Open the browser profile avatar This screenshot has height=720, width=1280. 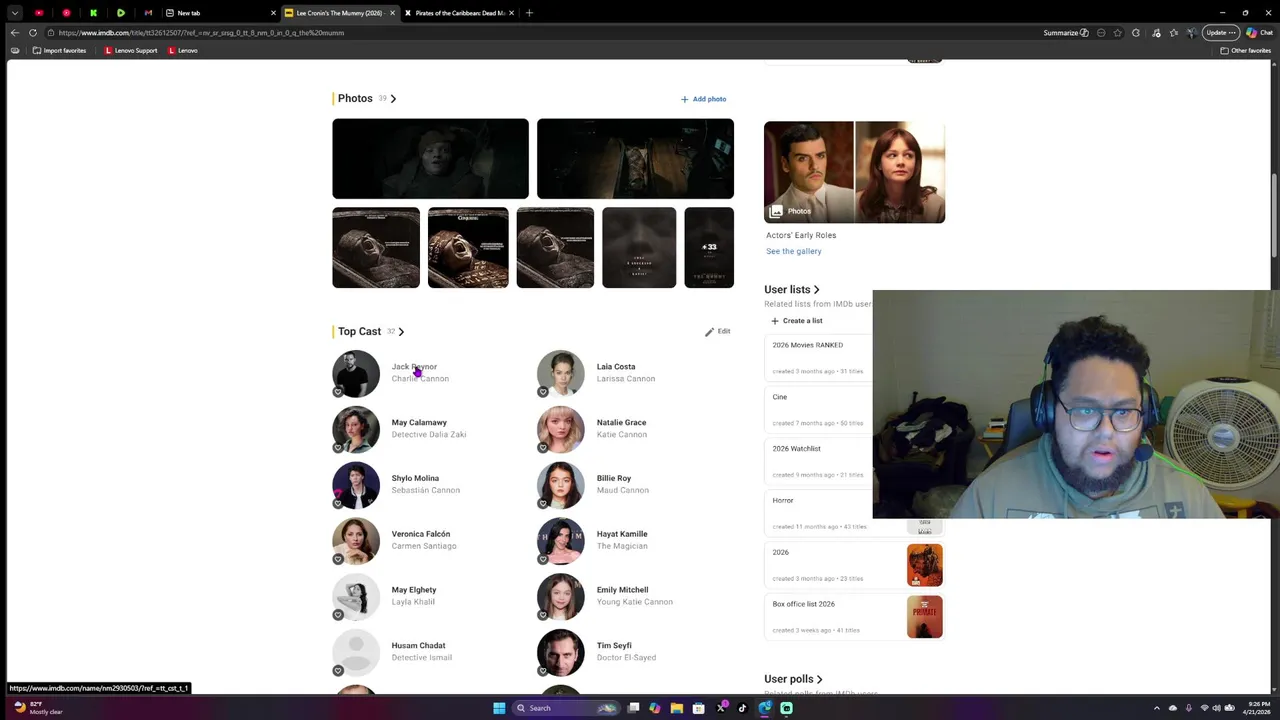coord(1192,33)
